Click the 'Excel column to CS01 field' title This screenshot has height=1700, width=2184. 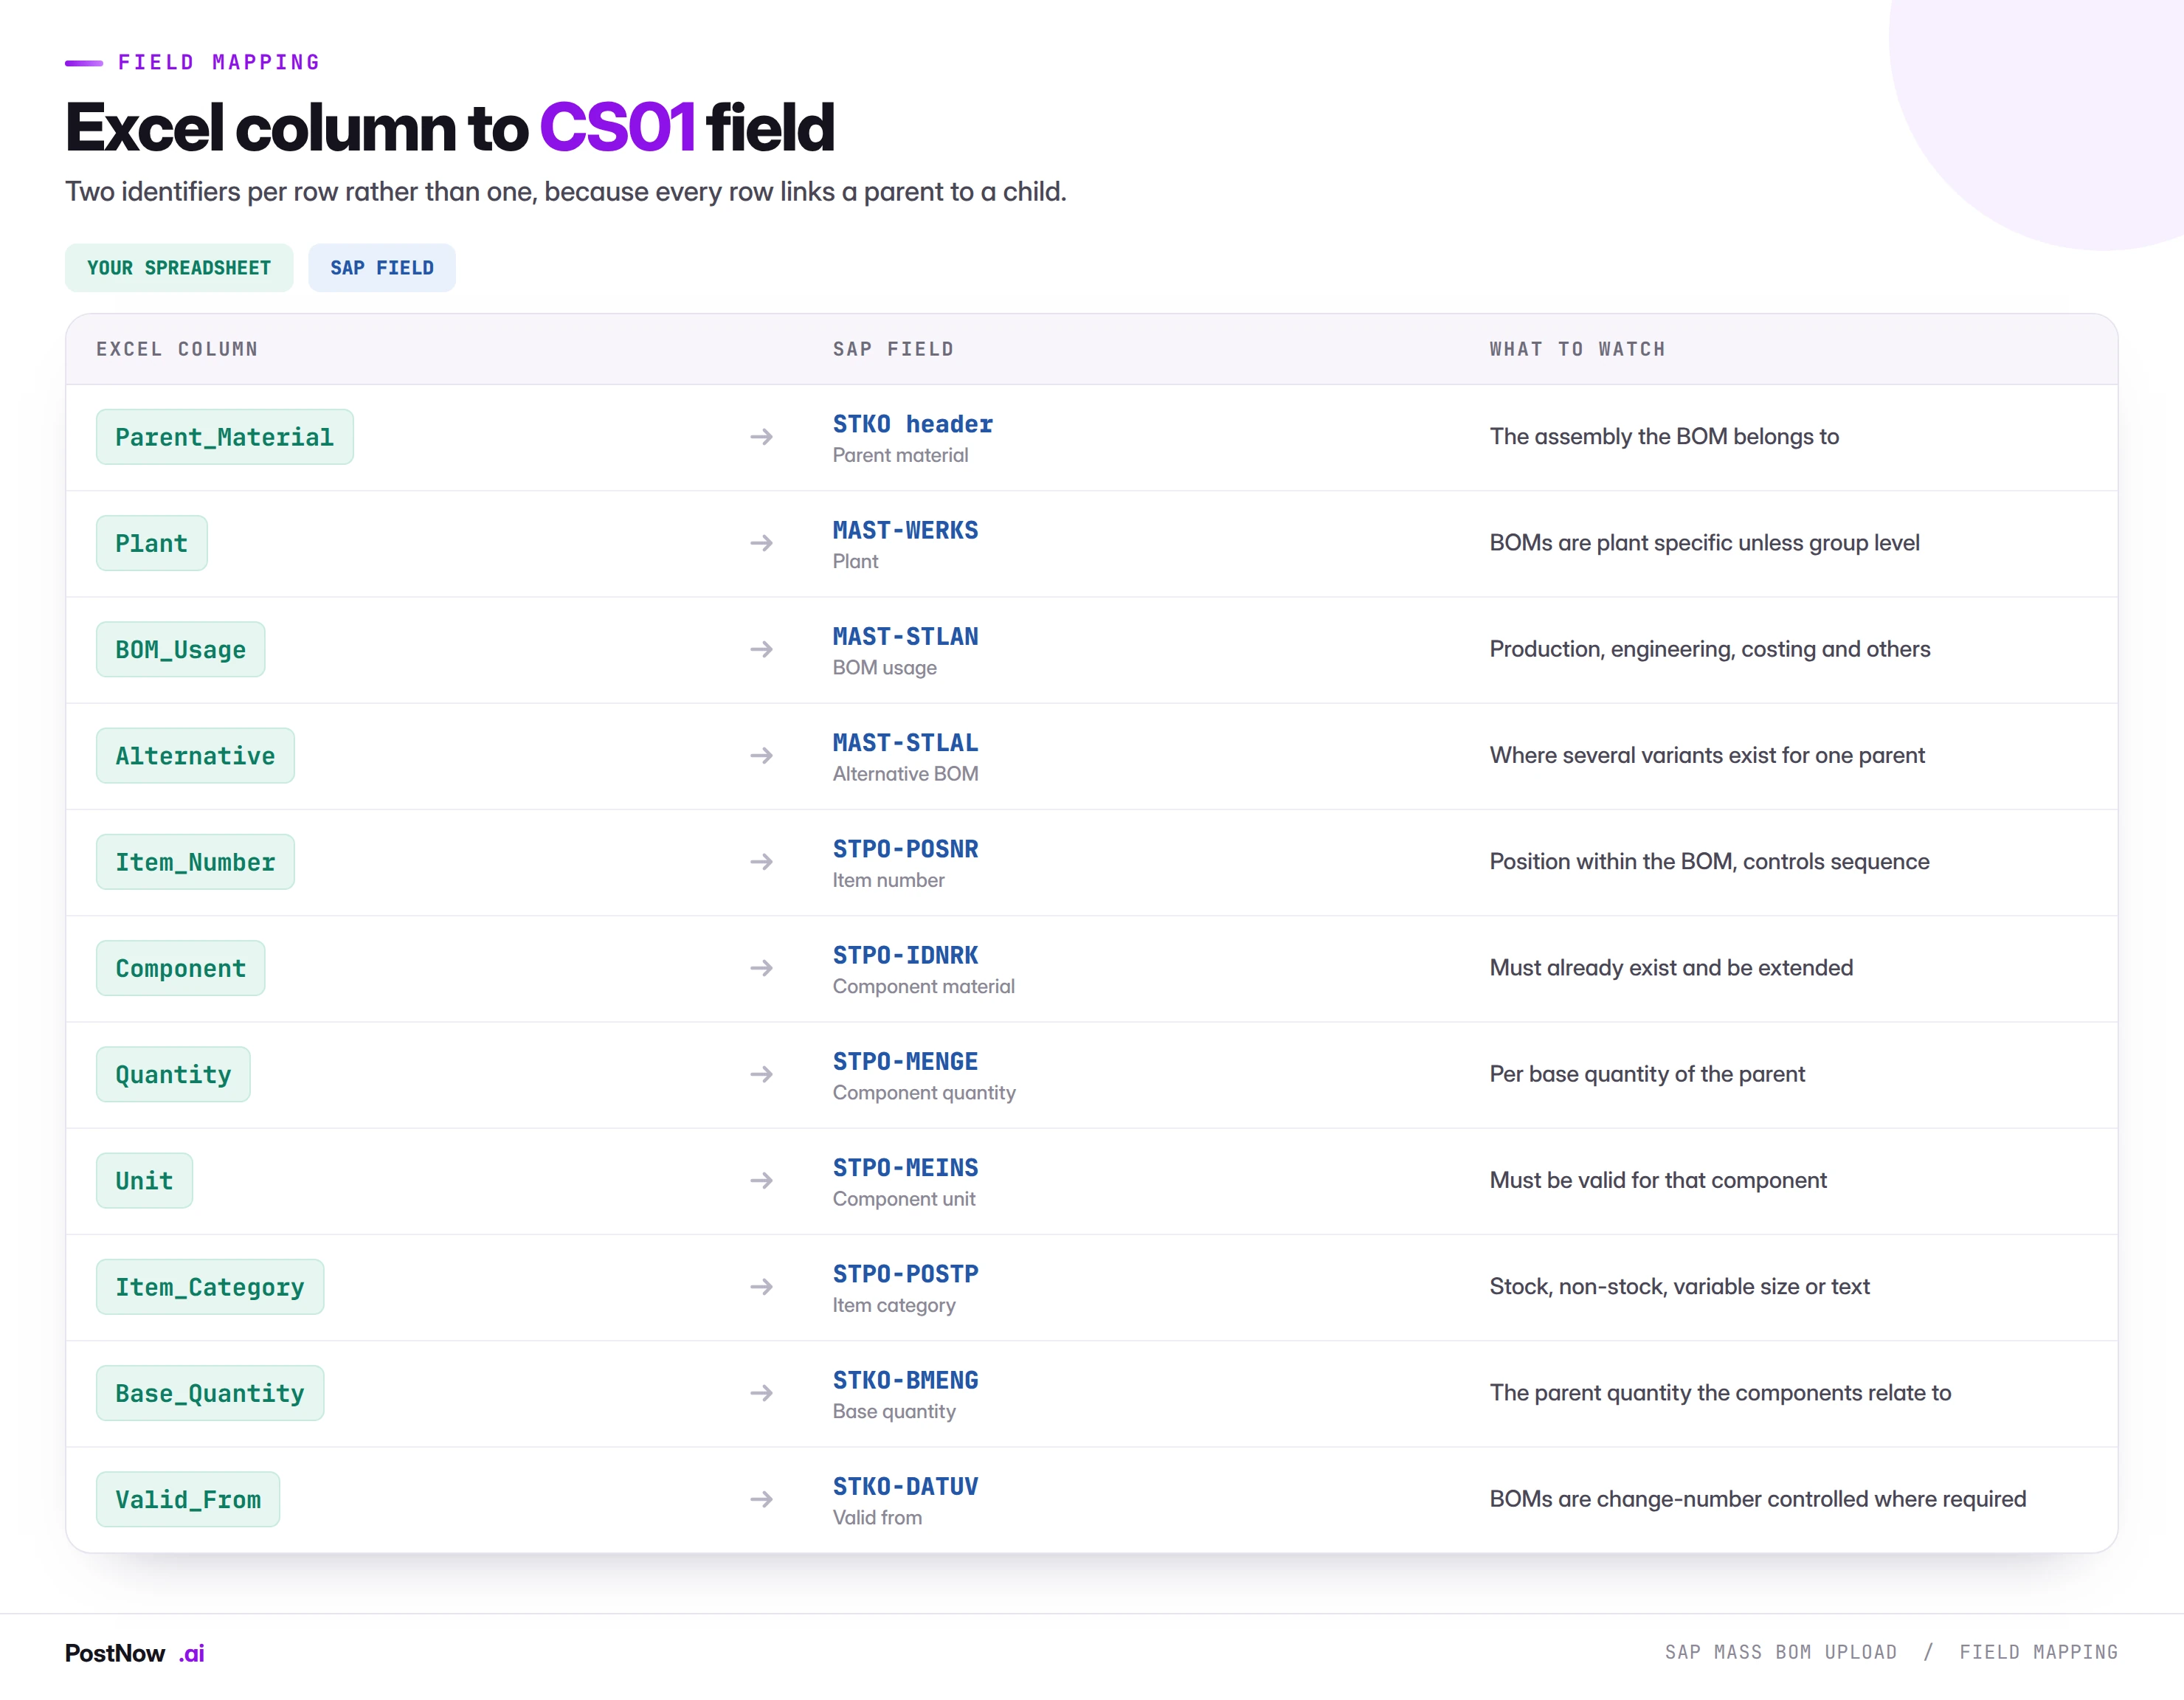450,127
